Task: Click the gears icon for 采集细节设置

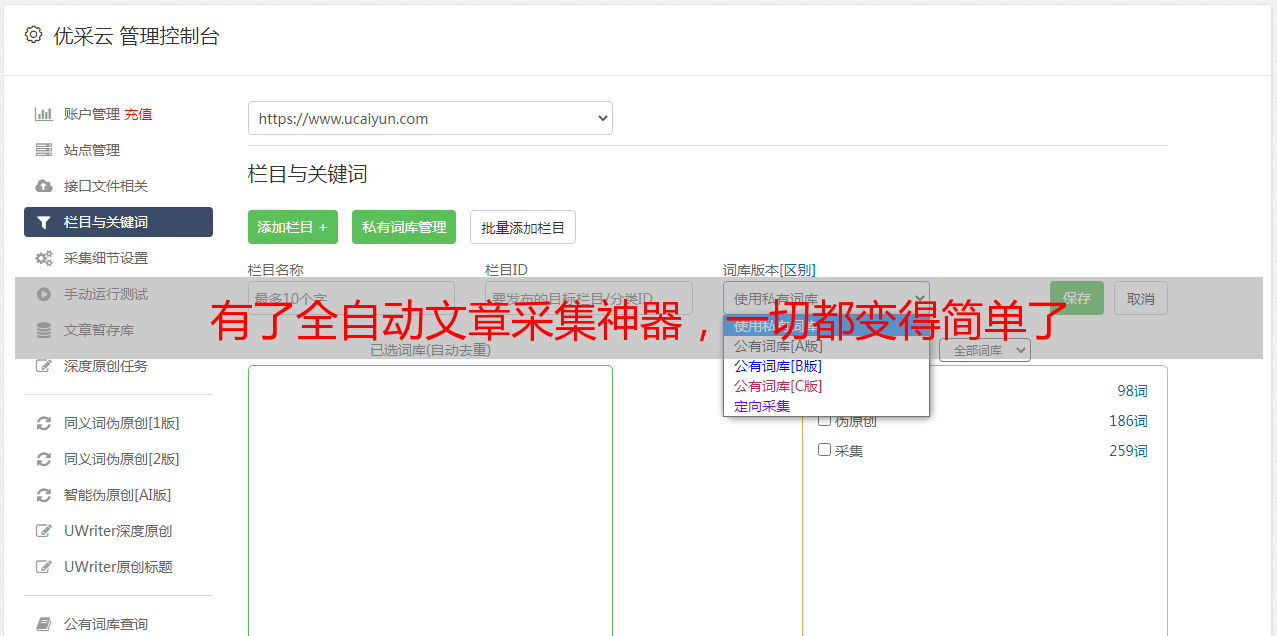Action: (x=43, y=258)
